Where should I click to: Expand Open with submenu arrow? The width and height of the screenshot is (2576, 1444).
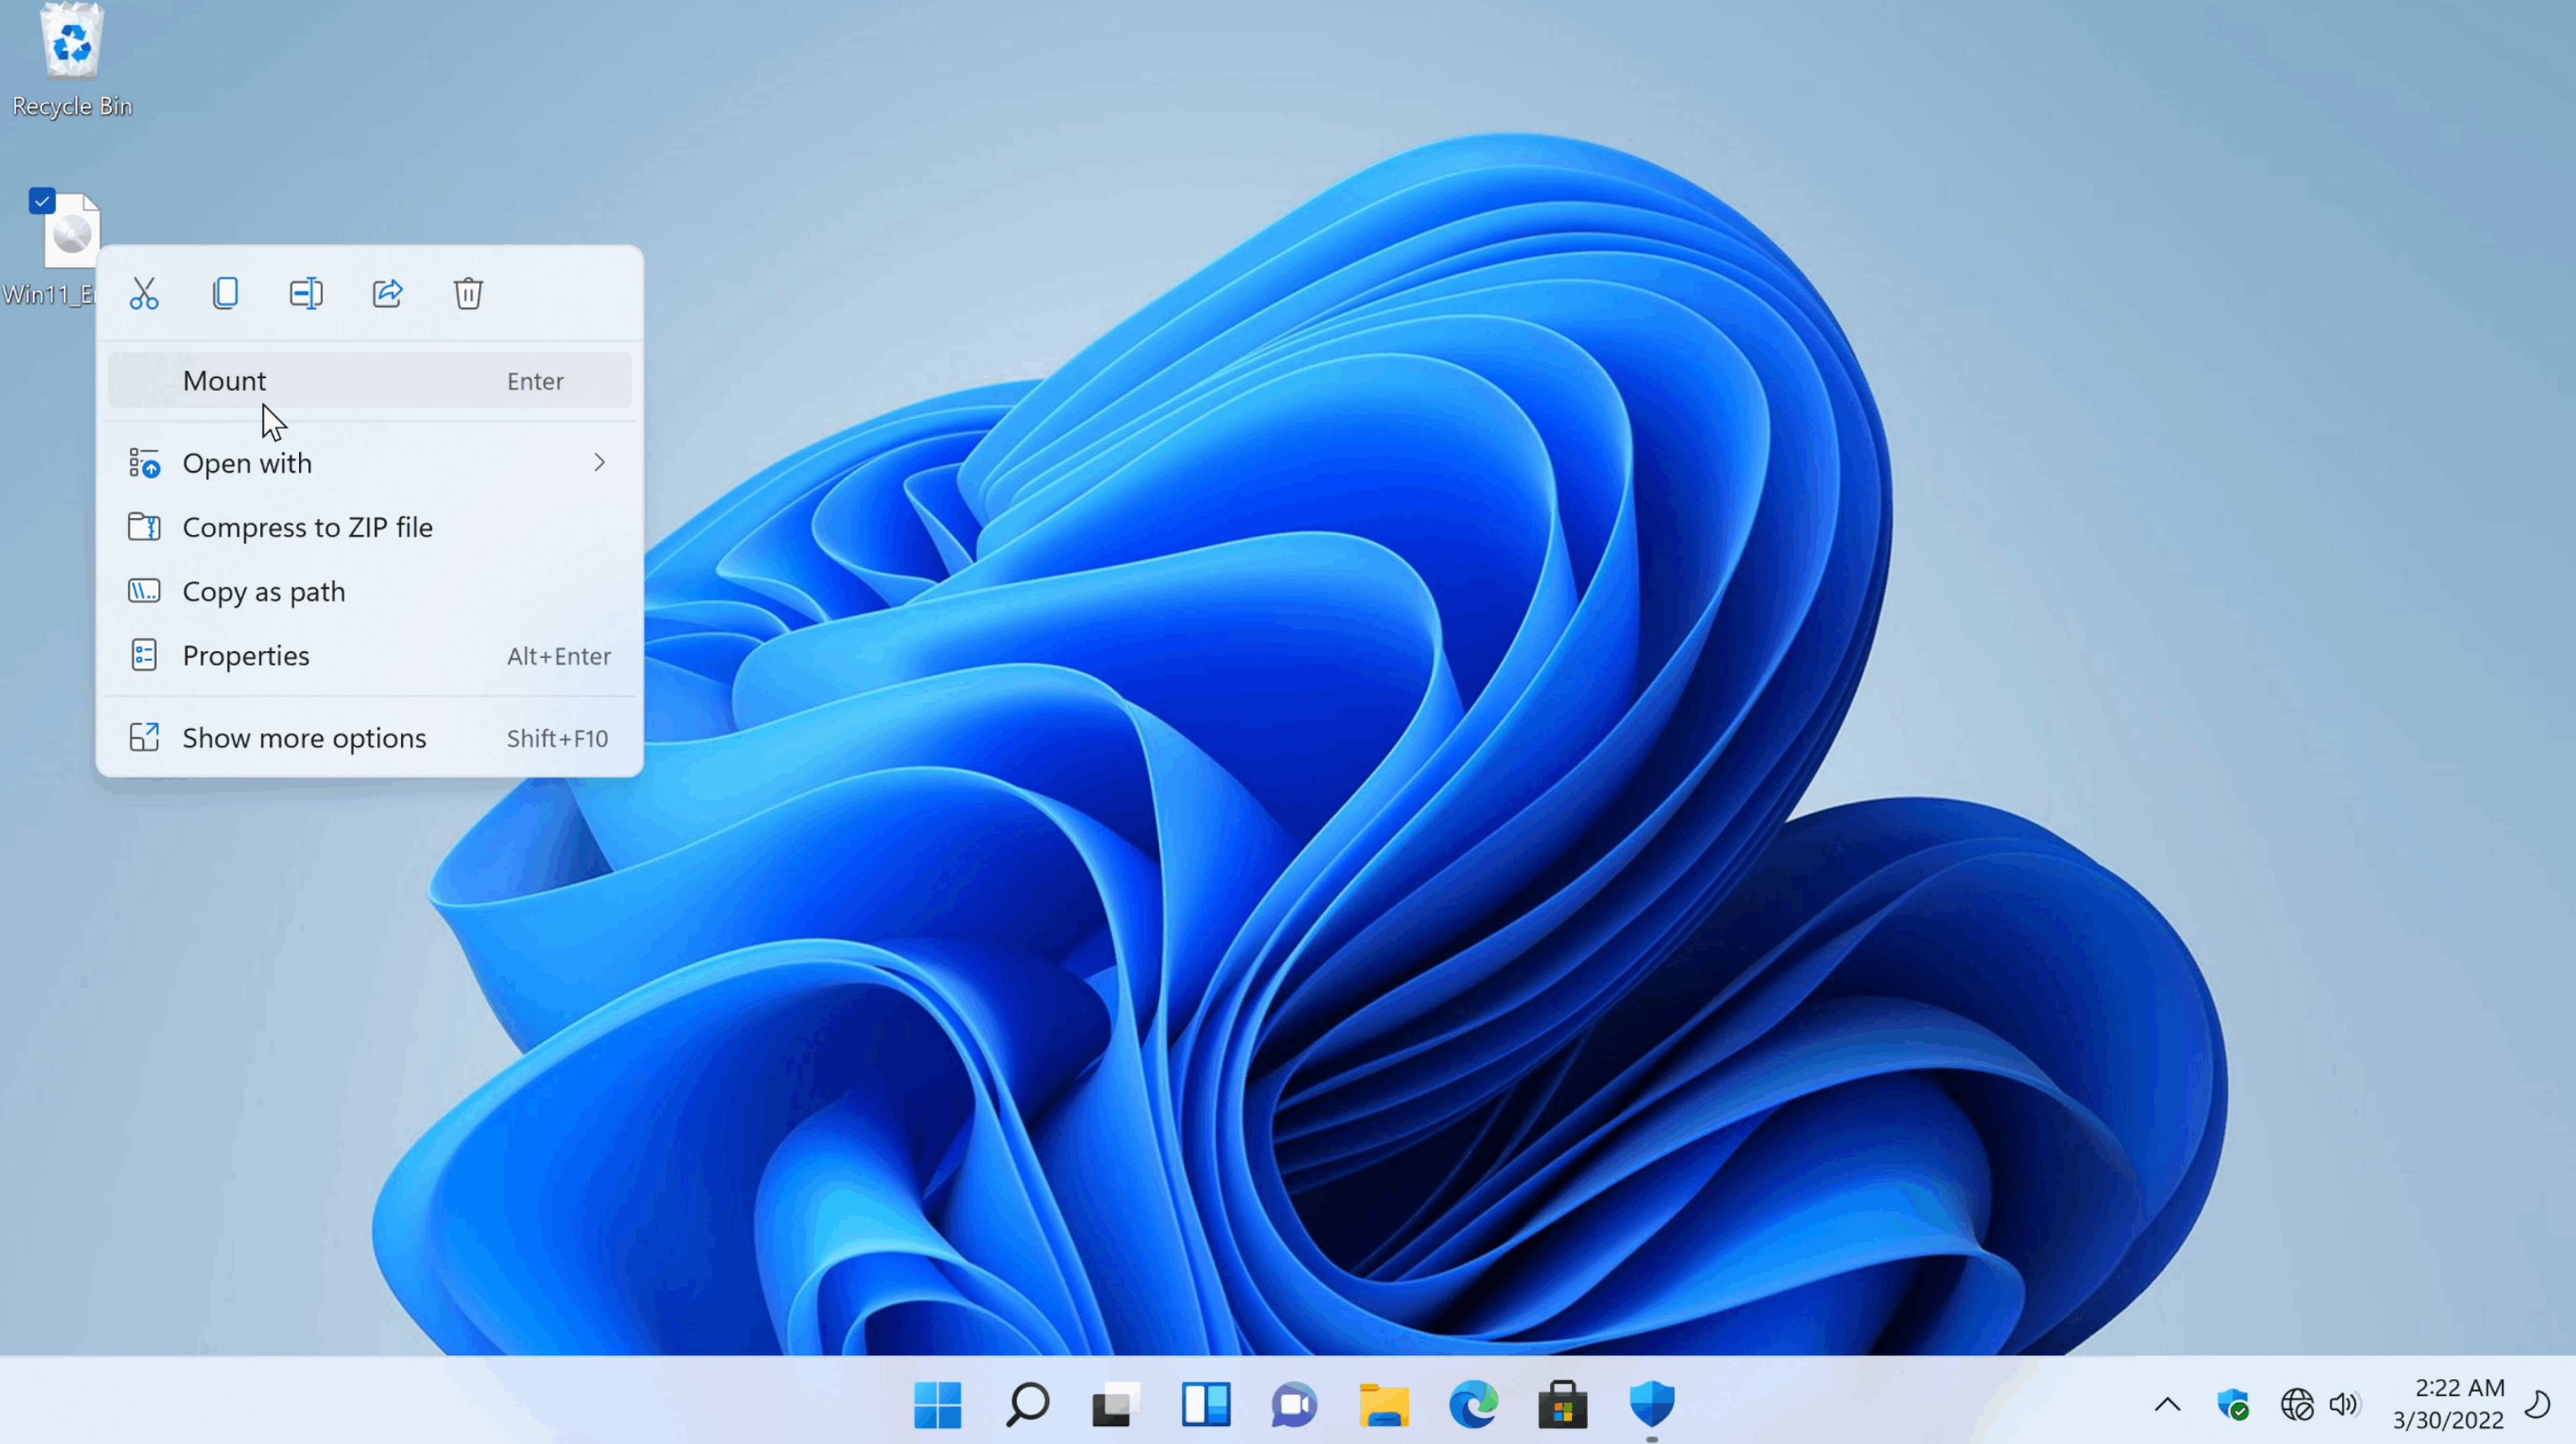coord(600,462)
